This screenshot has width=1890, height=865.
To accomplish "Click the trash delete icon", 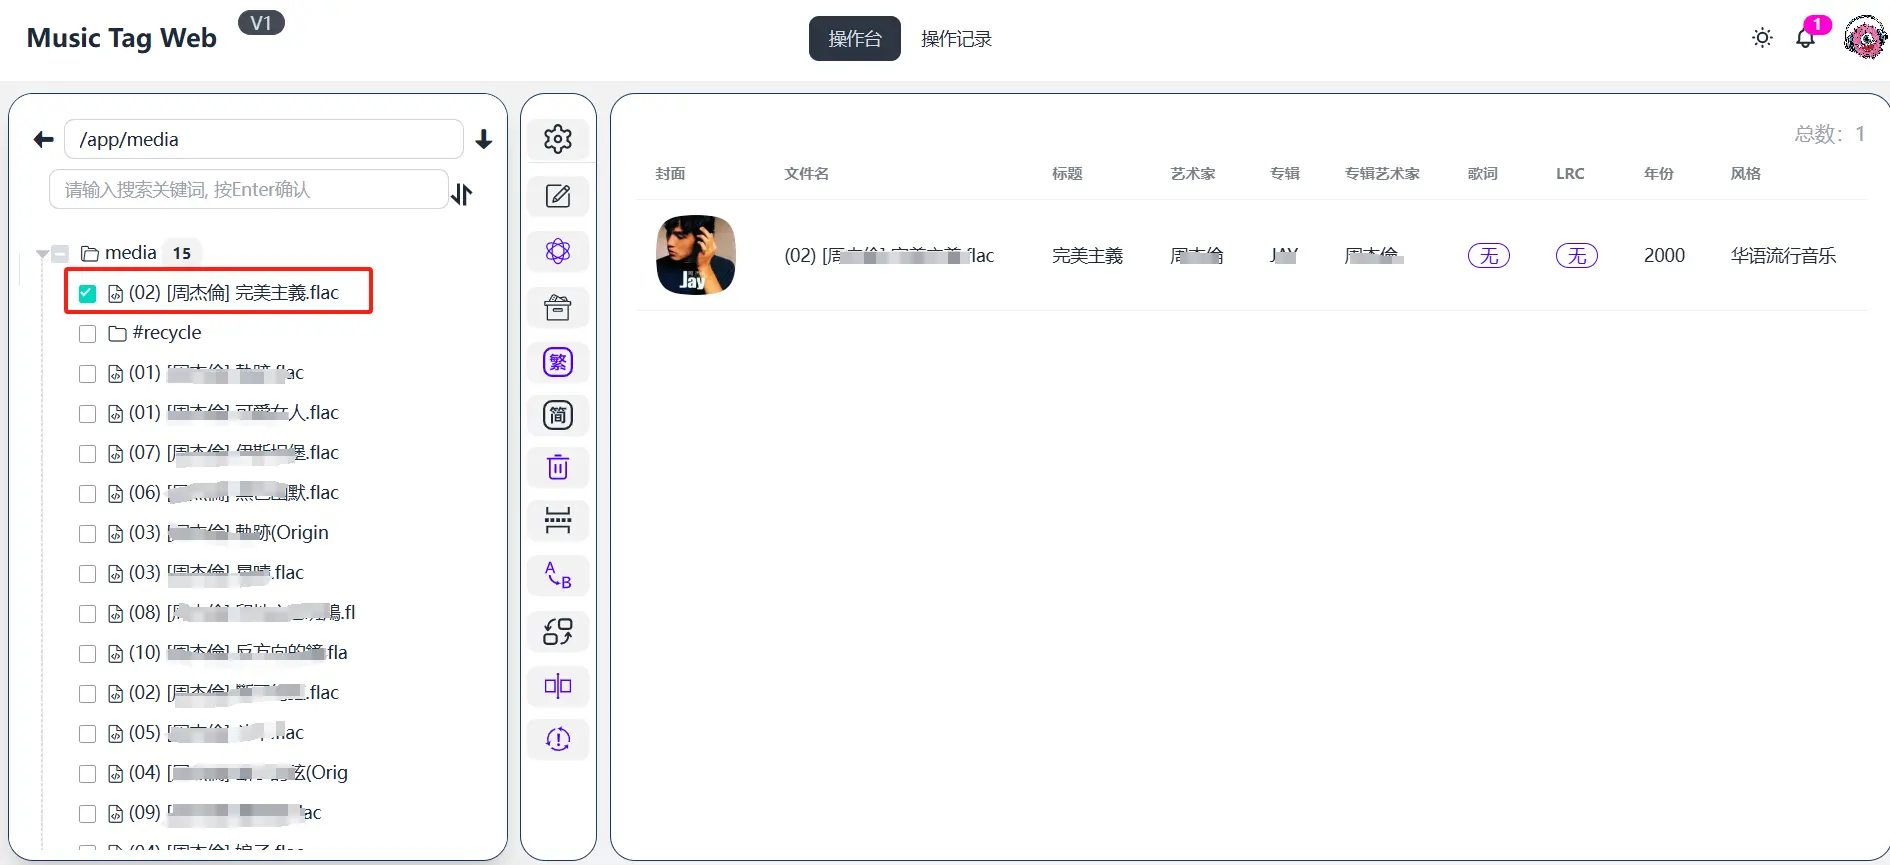I will pyautogui.click(x=558, y=467).
